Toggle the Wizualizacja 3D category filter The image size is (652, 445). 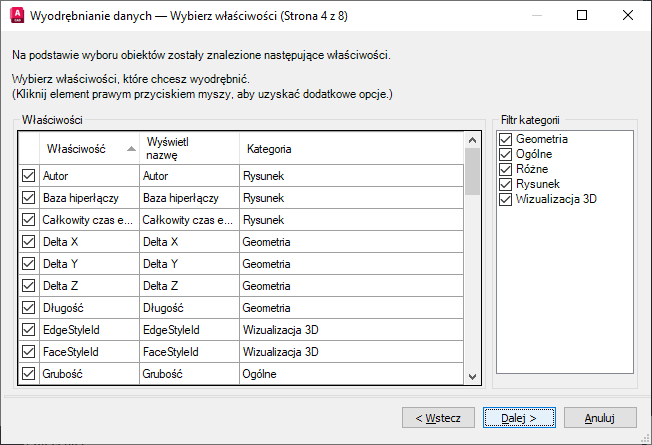506,199
